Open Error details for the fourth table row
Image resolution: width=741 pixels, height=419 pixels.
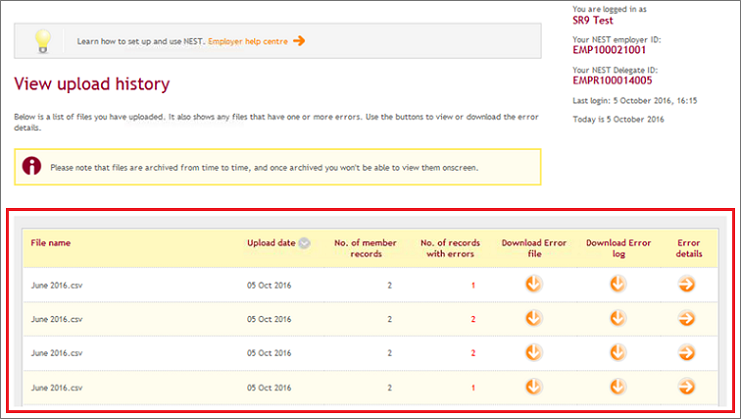686,387
